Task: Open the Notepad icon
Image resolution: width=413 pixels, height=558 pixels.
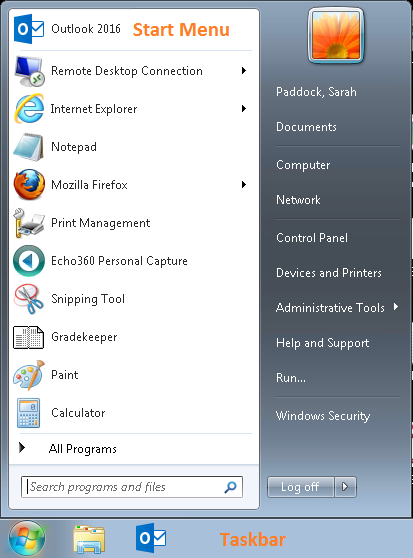Action: (x=28, y=147)
